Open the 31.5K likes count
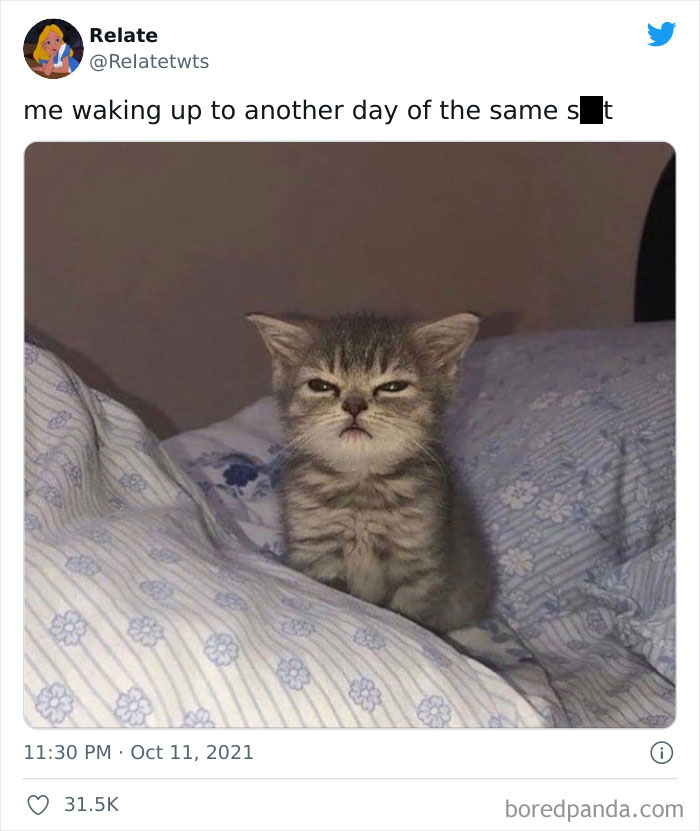The height and width of the screenshot is (831, 700). [91, 805]
